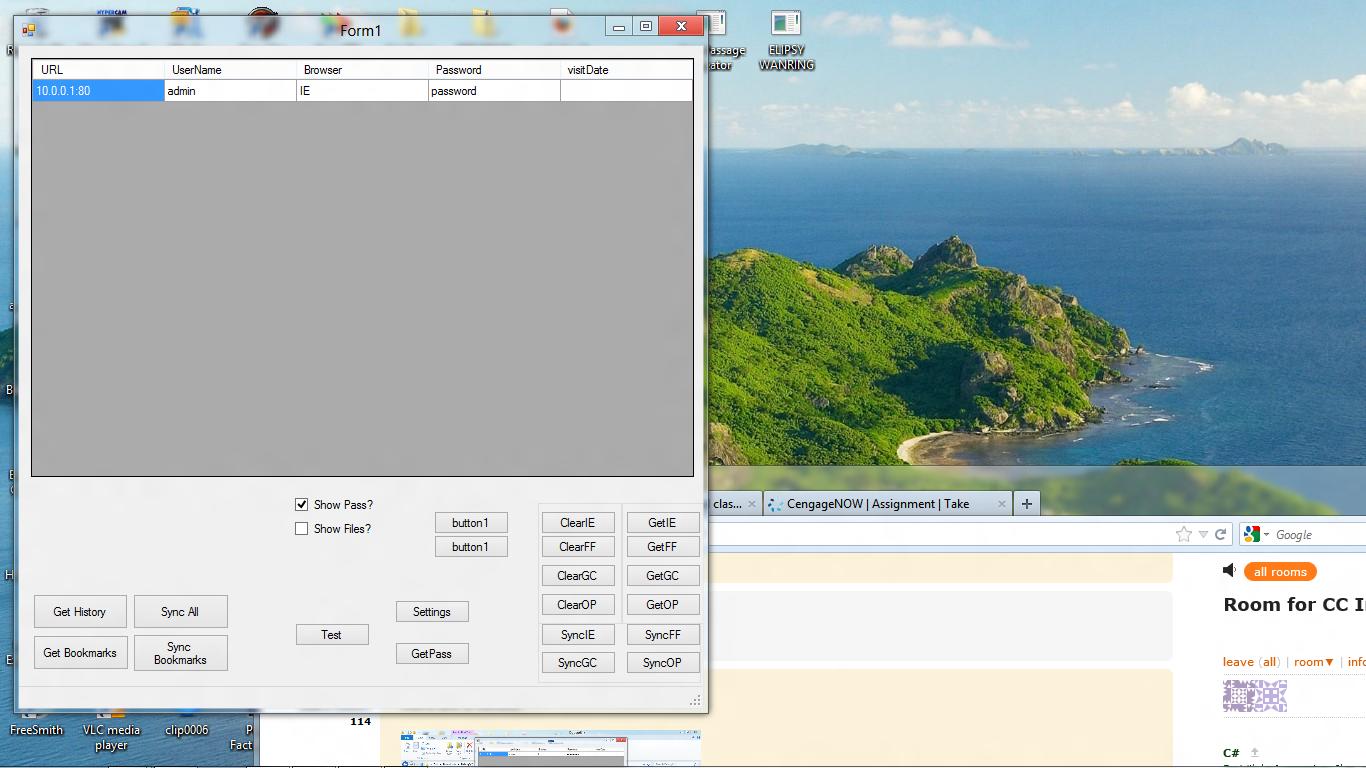Click the SyncGC button
Viewport: 1366px width, 768px height.
pos(577,663)
